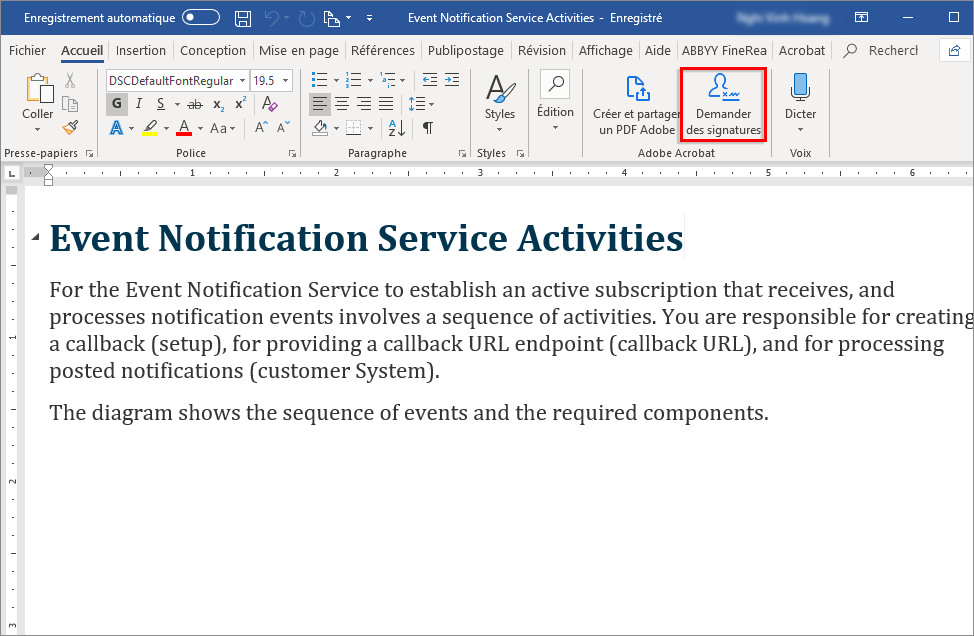Open the ABBYY FineReader tab
This screenshot has width=974, height=636.
(x=724, y=50)
